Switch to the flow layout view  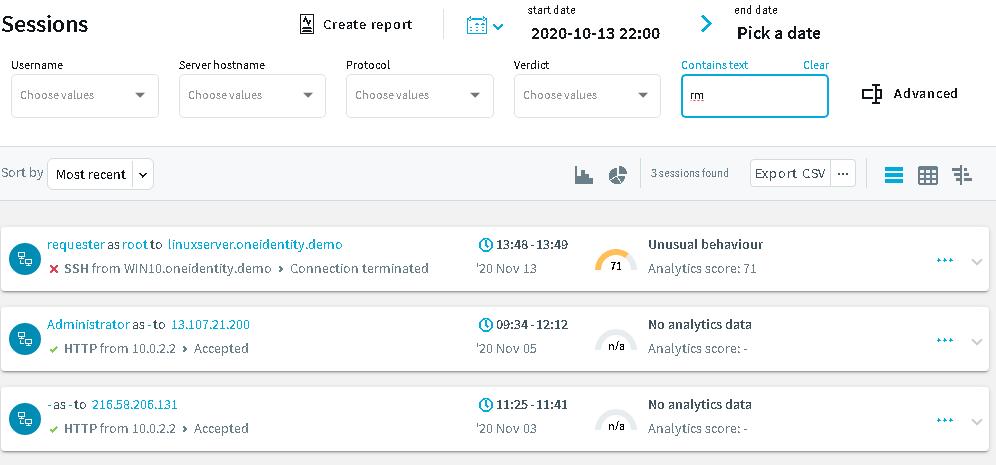[x=962, y=175]
